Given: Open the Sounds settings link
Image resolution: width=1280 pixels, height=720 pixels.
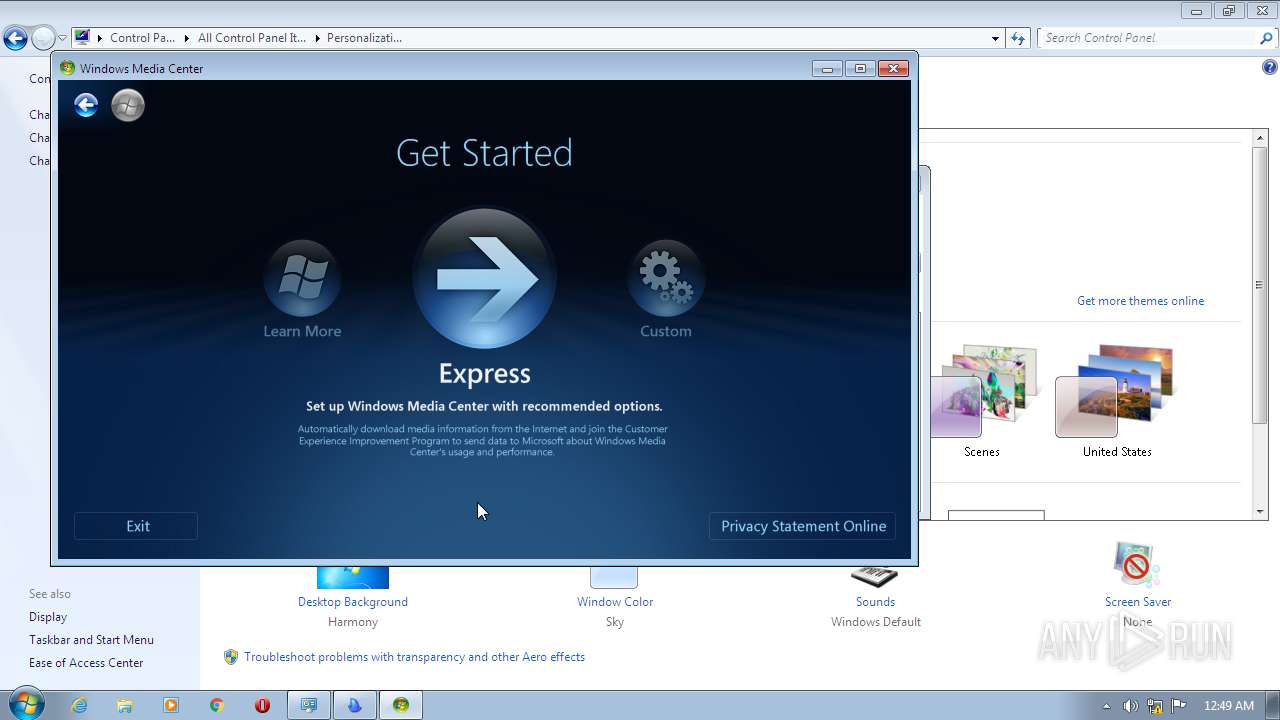Looking at the screenshot, I should point(875,602).
